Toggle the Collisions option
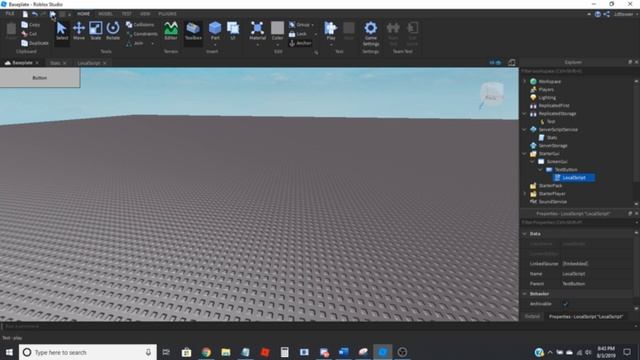The image size is (640, 360). click(x=140, y=25)
